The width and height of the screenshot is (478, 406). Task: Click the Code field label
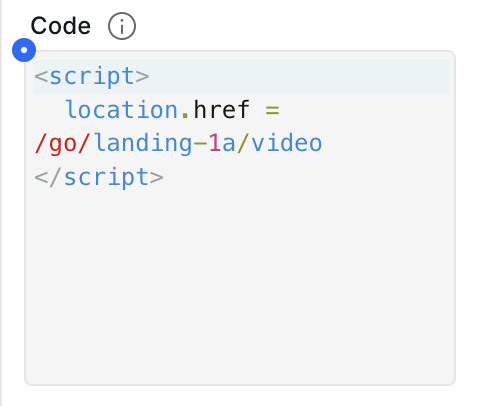coord(61,26)
